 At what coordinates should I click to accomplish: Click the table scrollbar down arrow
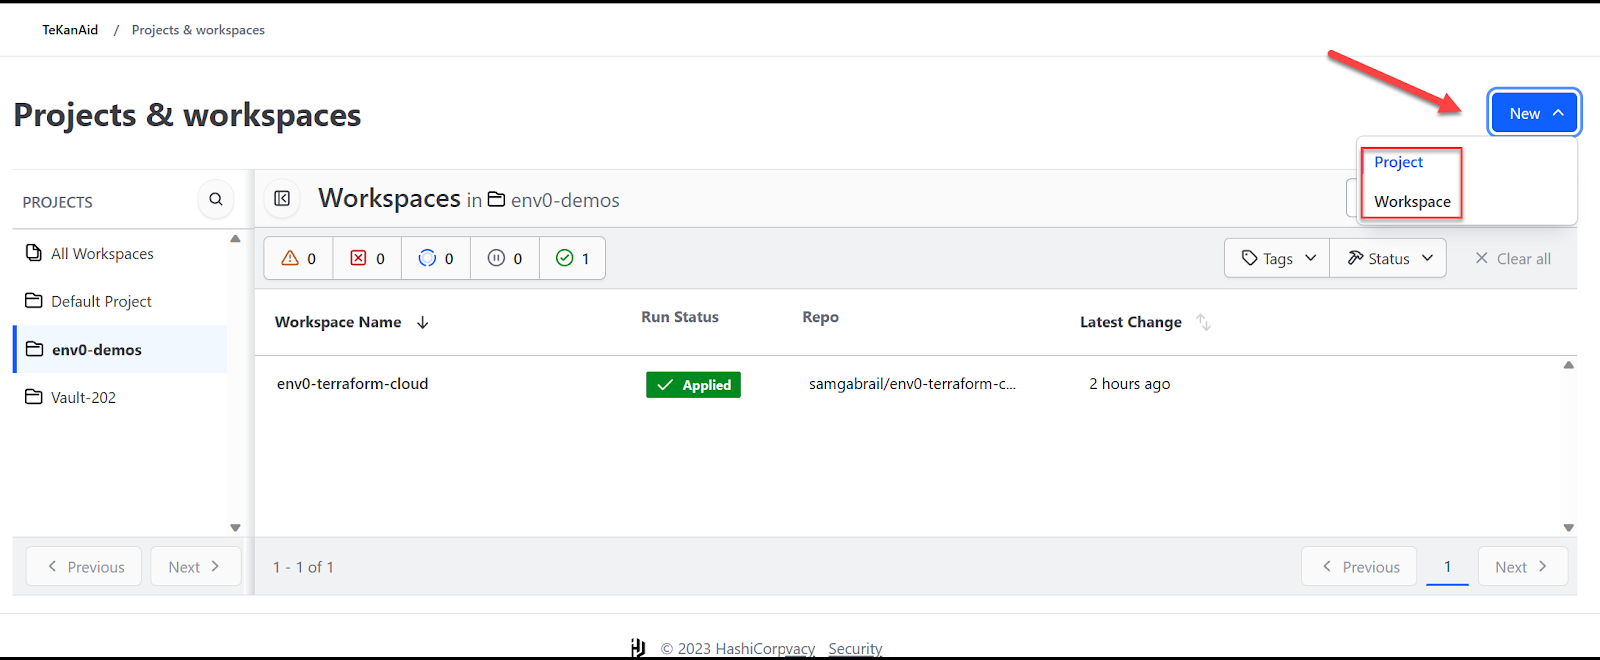click(x=1568, y=527)
